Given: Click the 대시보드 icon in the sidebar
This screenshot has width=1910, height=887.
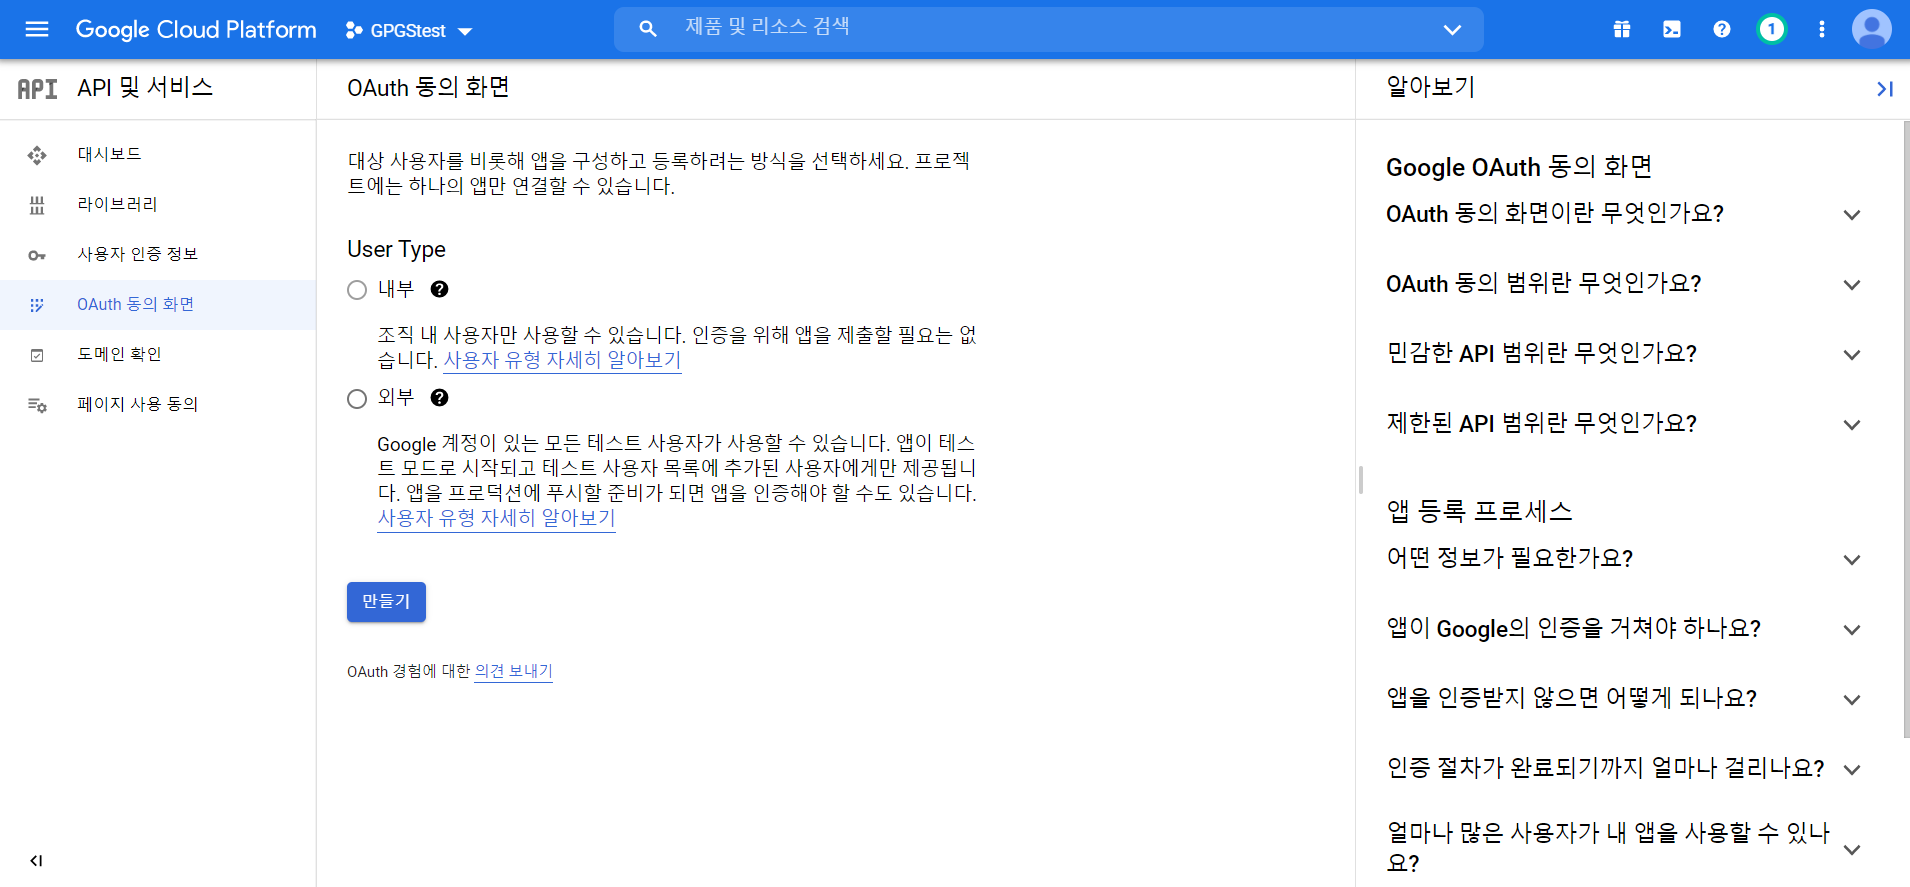Looking at the screenshot, I should pyautogui.click(x=37, y=155).
